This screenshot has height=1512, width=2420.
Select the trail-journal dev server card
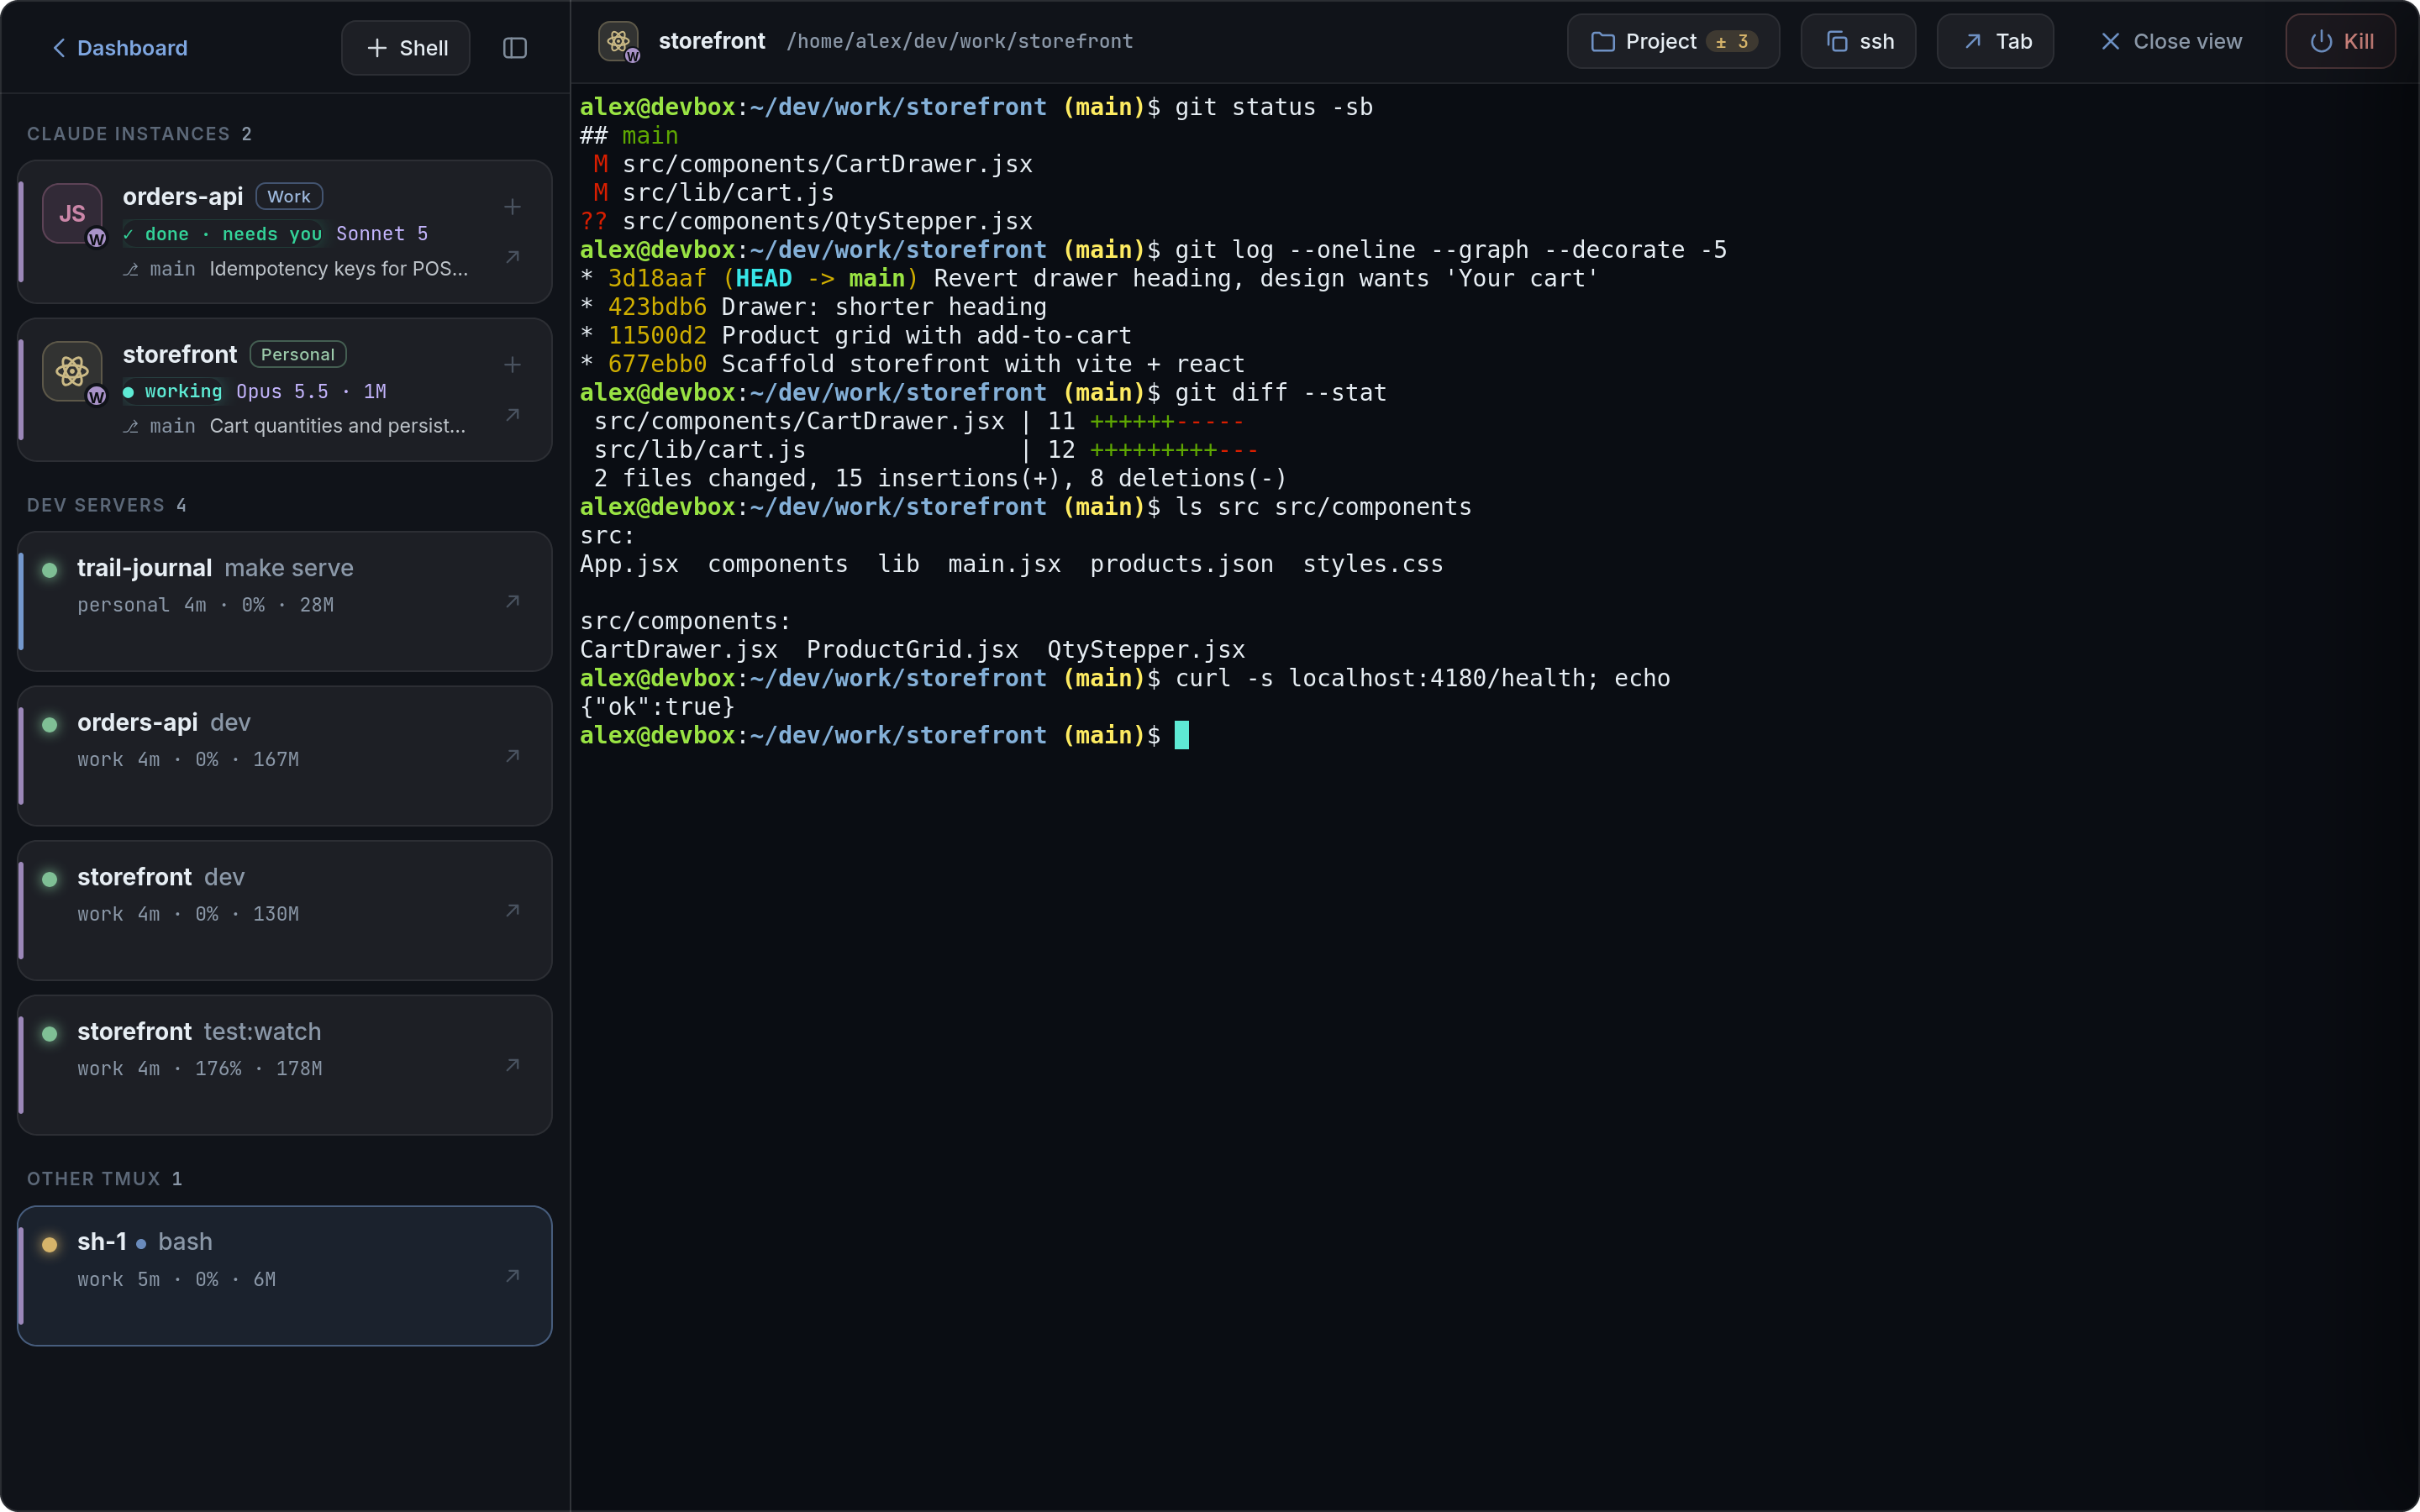click(x=284, y=601)
